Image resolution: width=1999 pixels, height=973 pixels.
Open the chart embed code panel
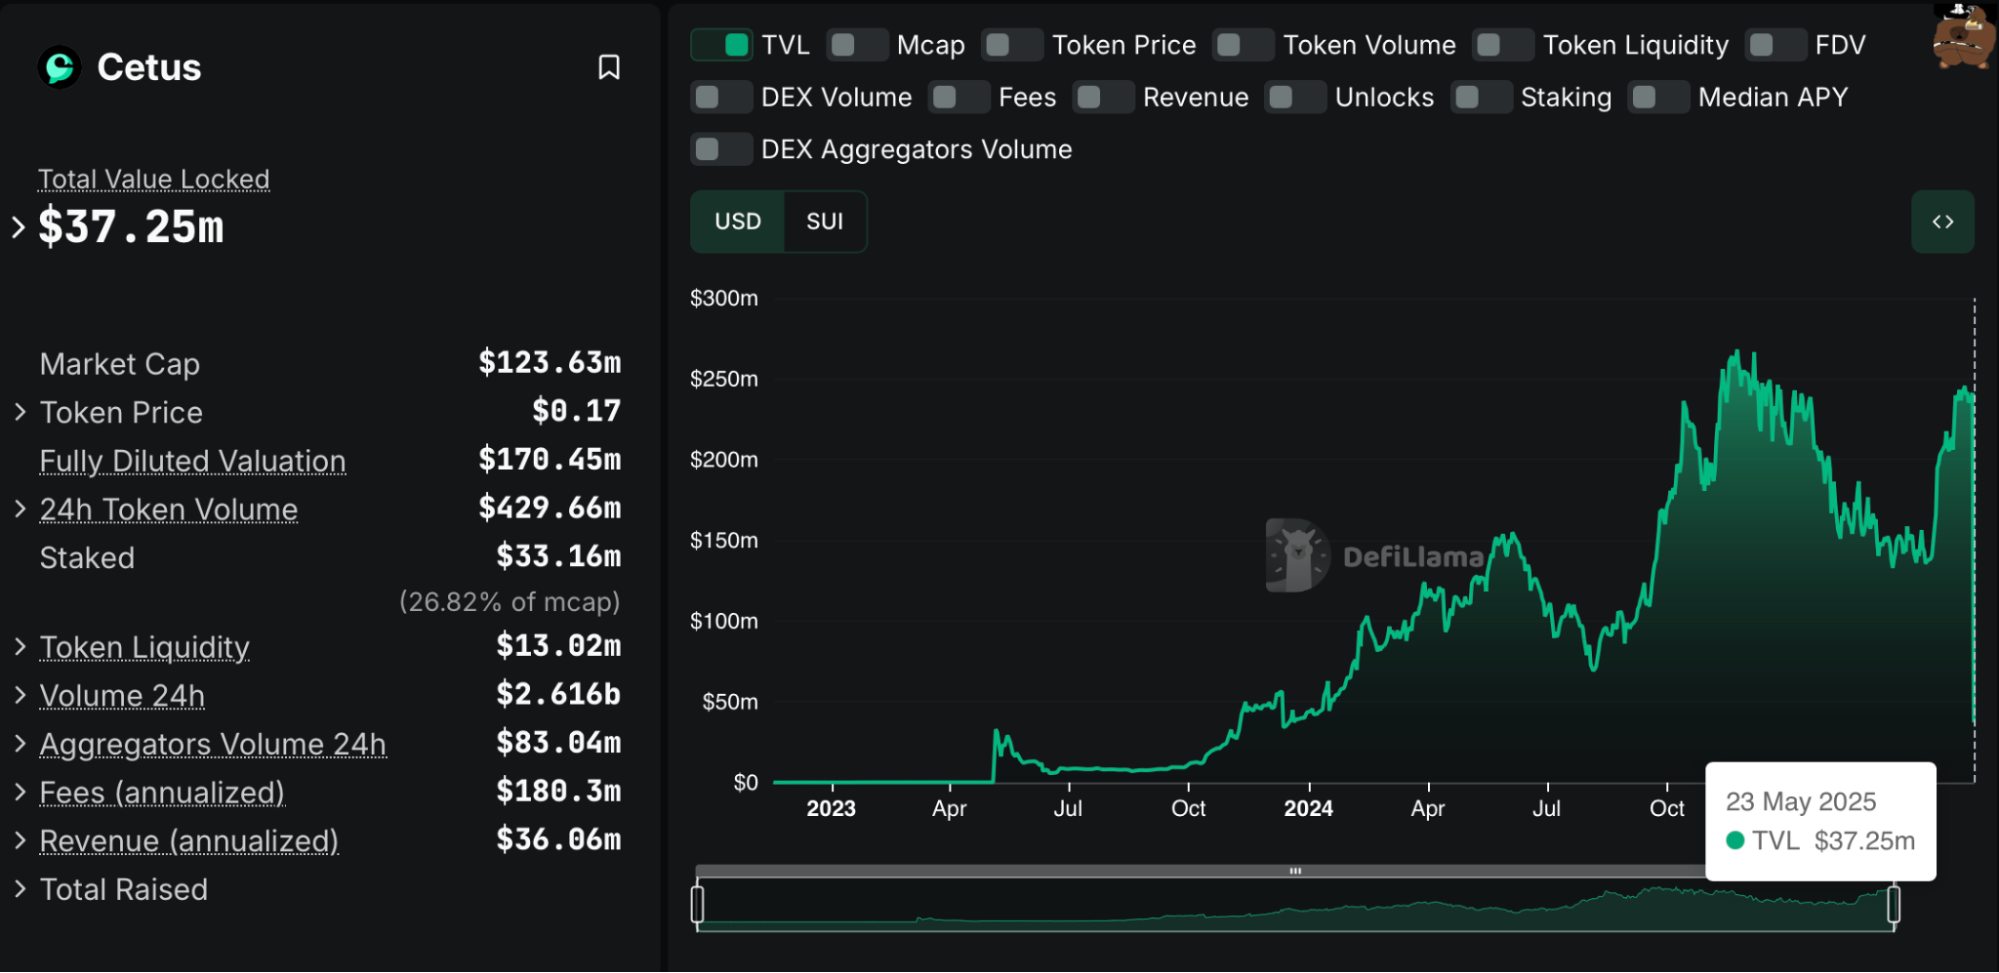pyautogui.click(x=1944, y=221)
